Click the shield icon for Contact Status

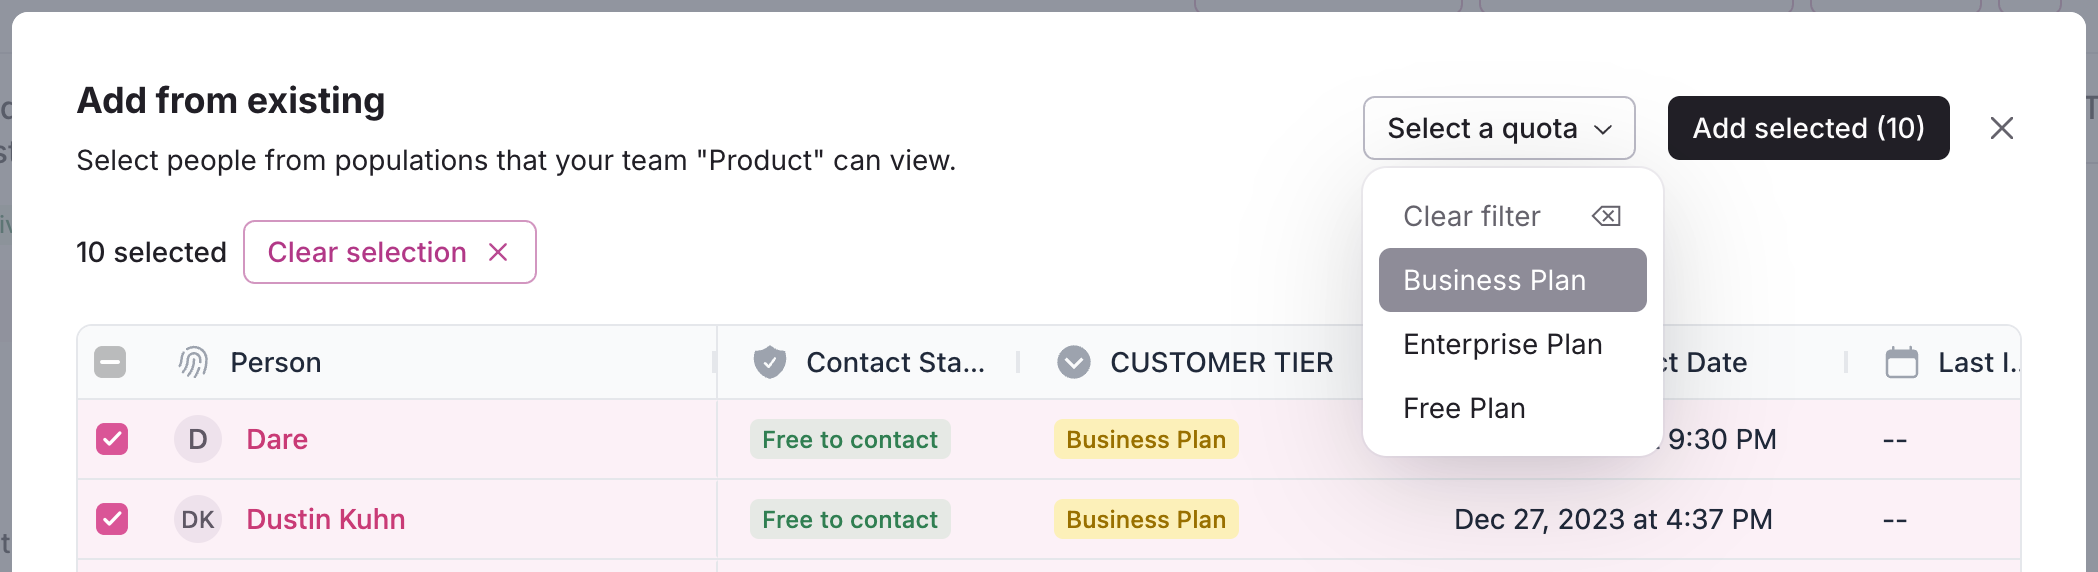(x=769, y=362)
